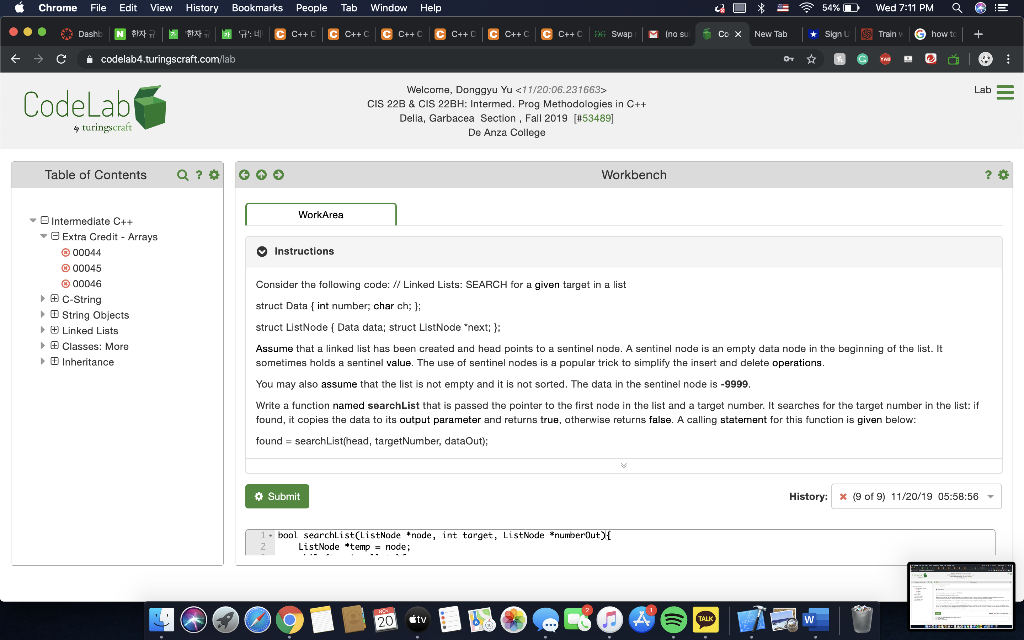Screen dimensions: 1024x640
Task: Click the Submit button
Action: (x=276, y=496)
